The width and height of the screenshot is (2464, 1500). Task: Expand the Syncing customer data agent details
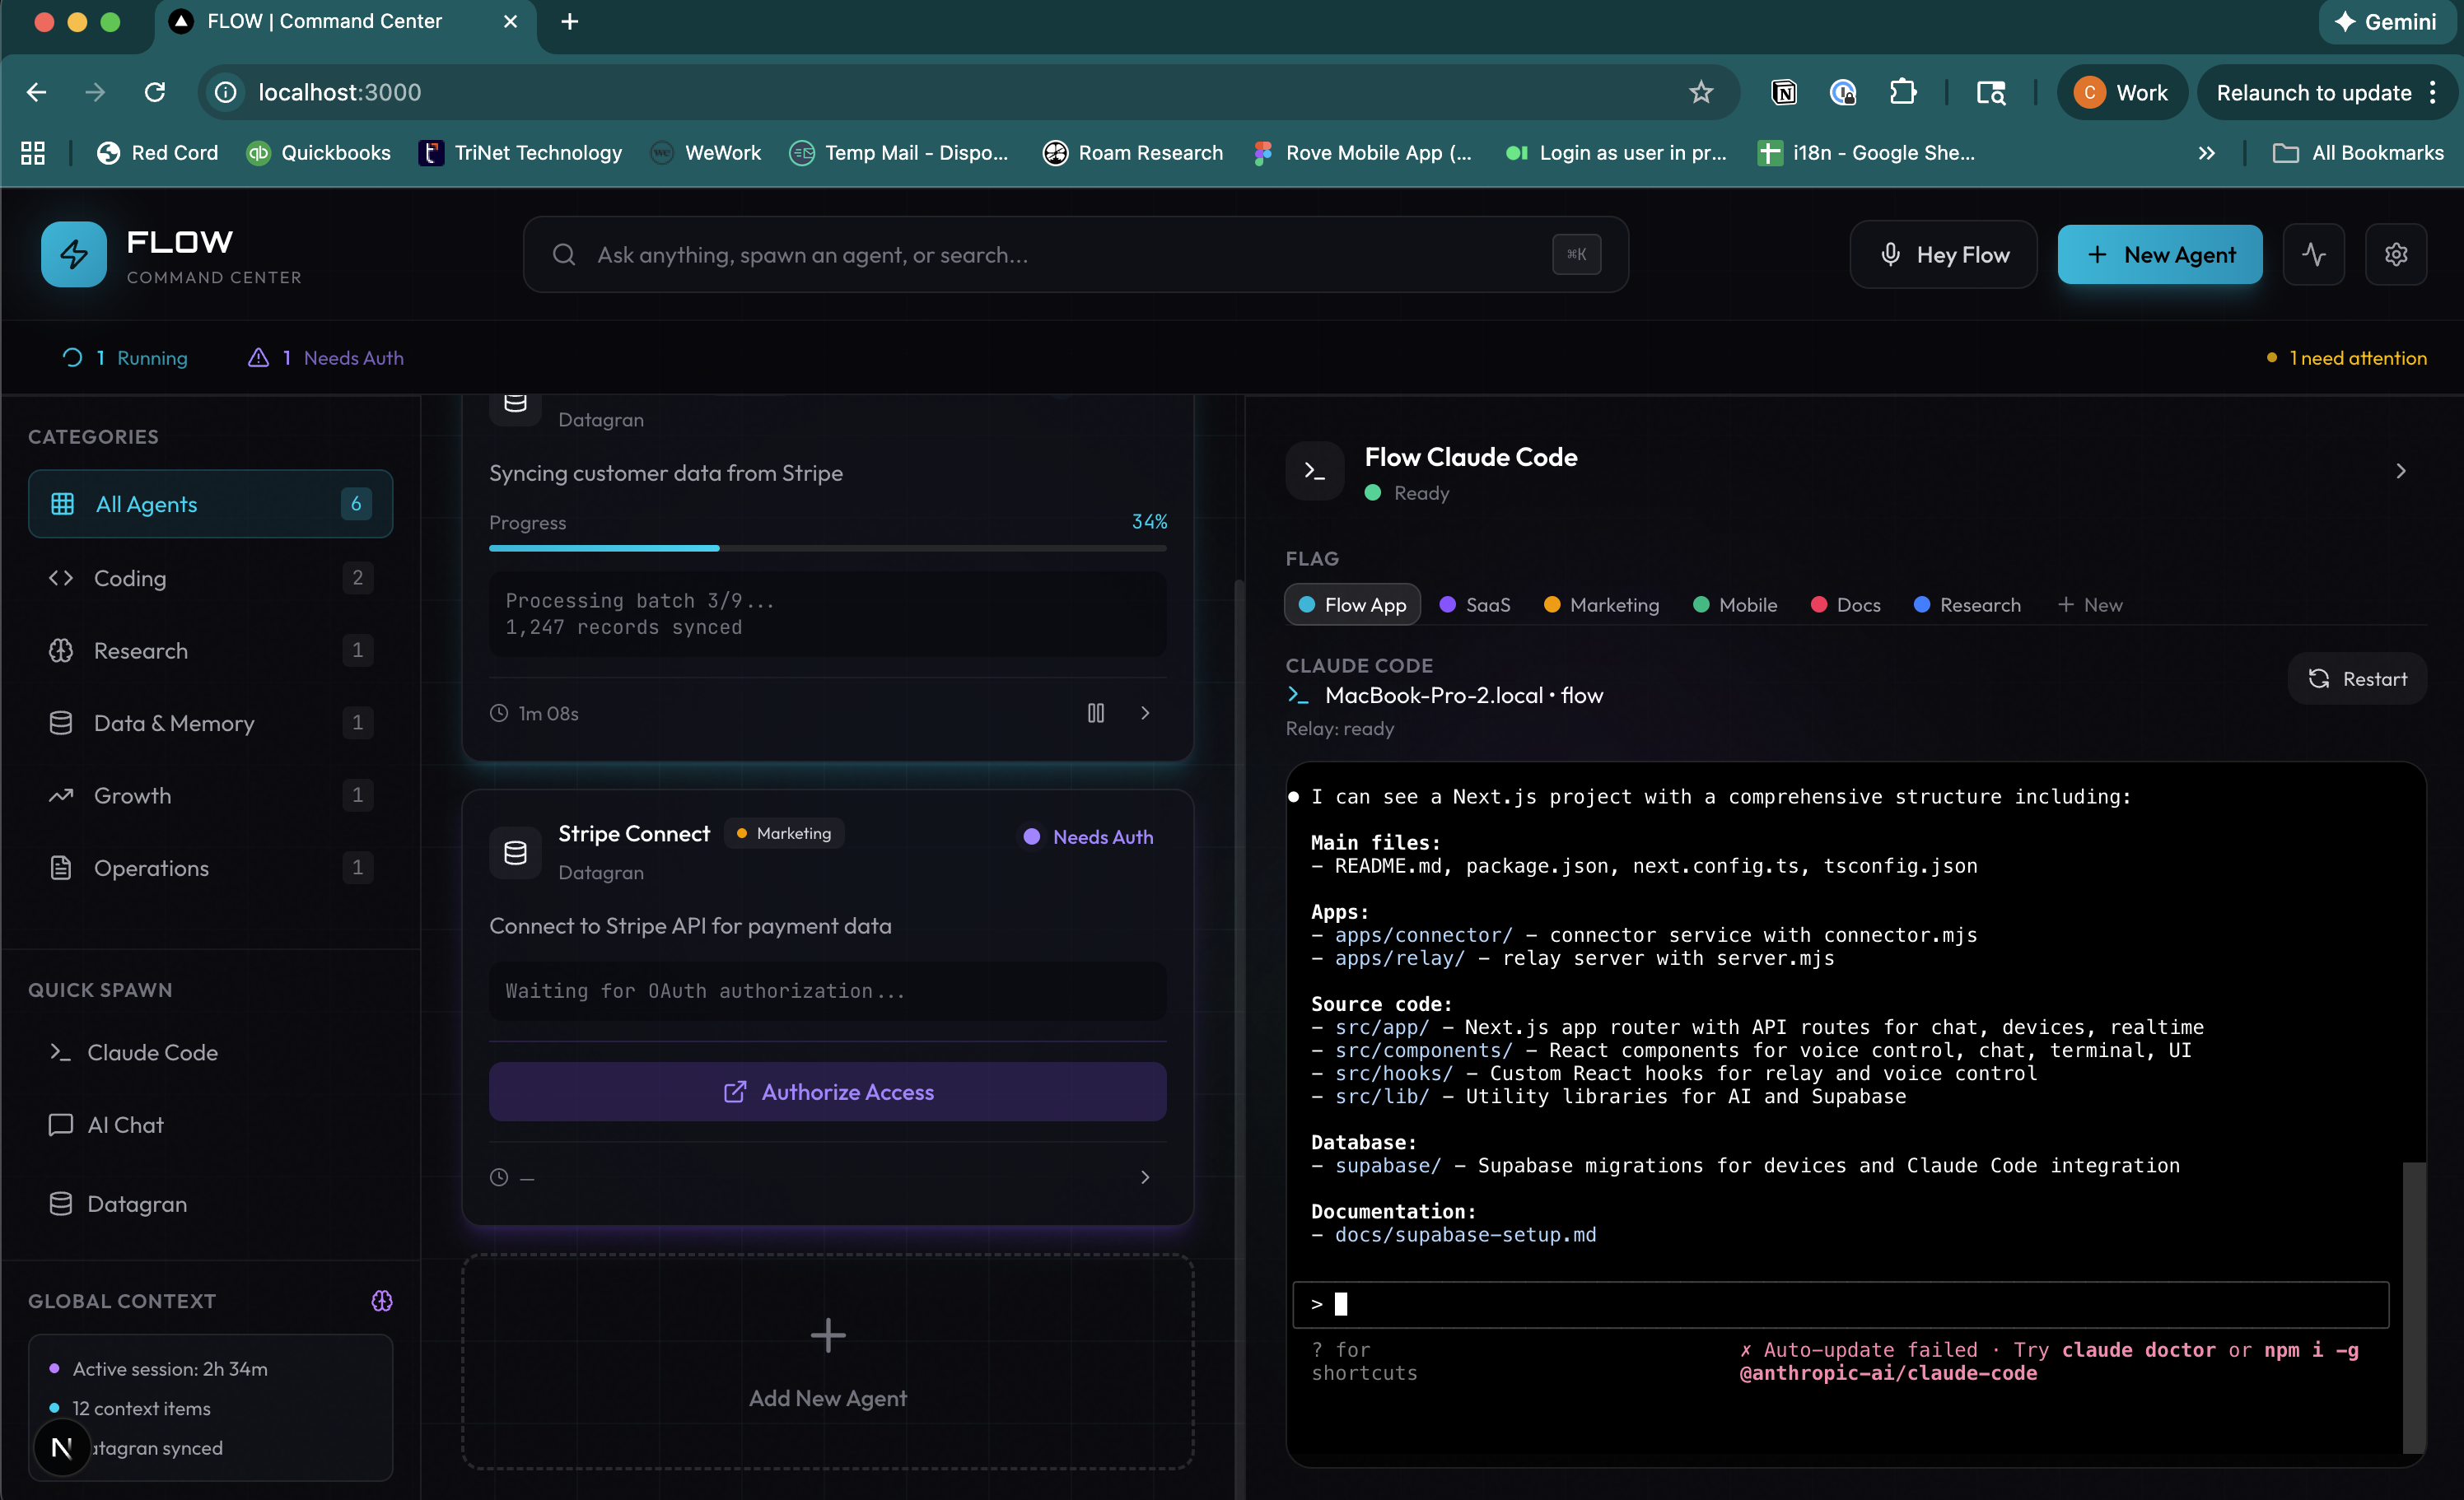[x=1145, y=713]
